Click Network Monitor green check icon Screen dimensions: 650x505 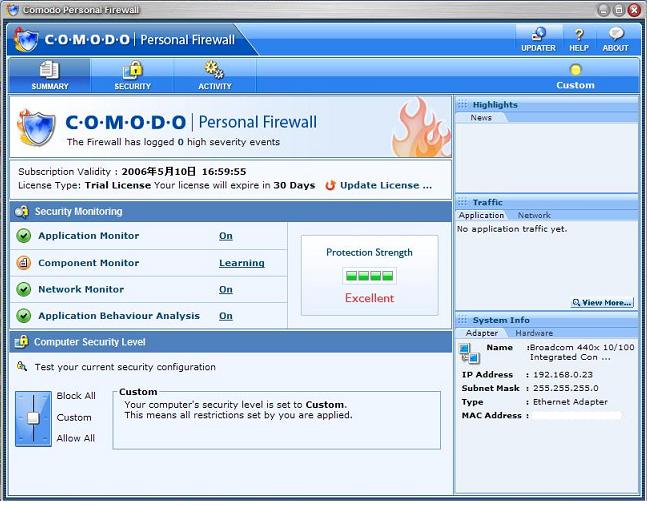pos(24,290)
